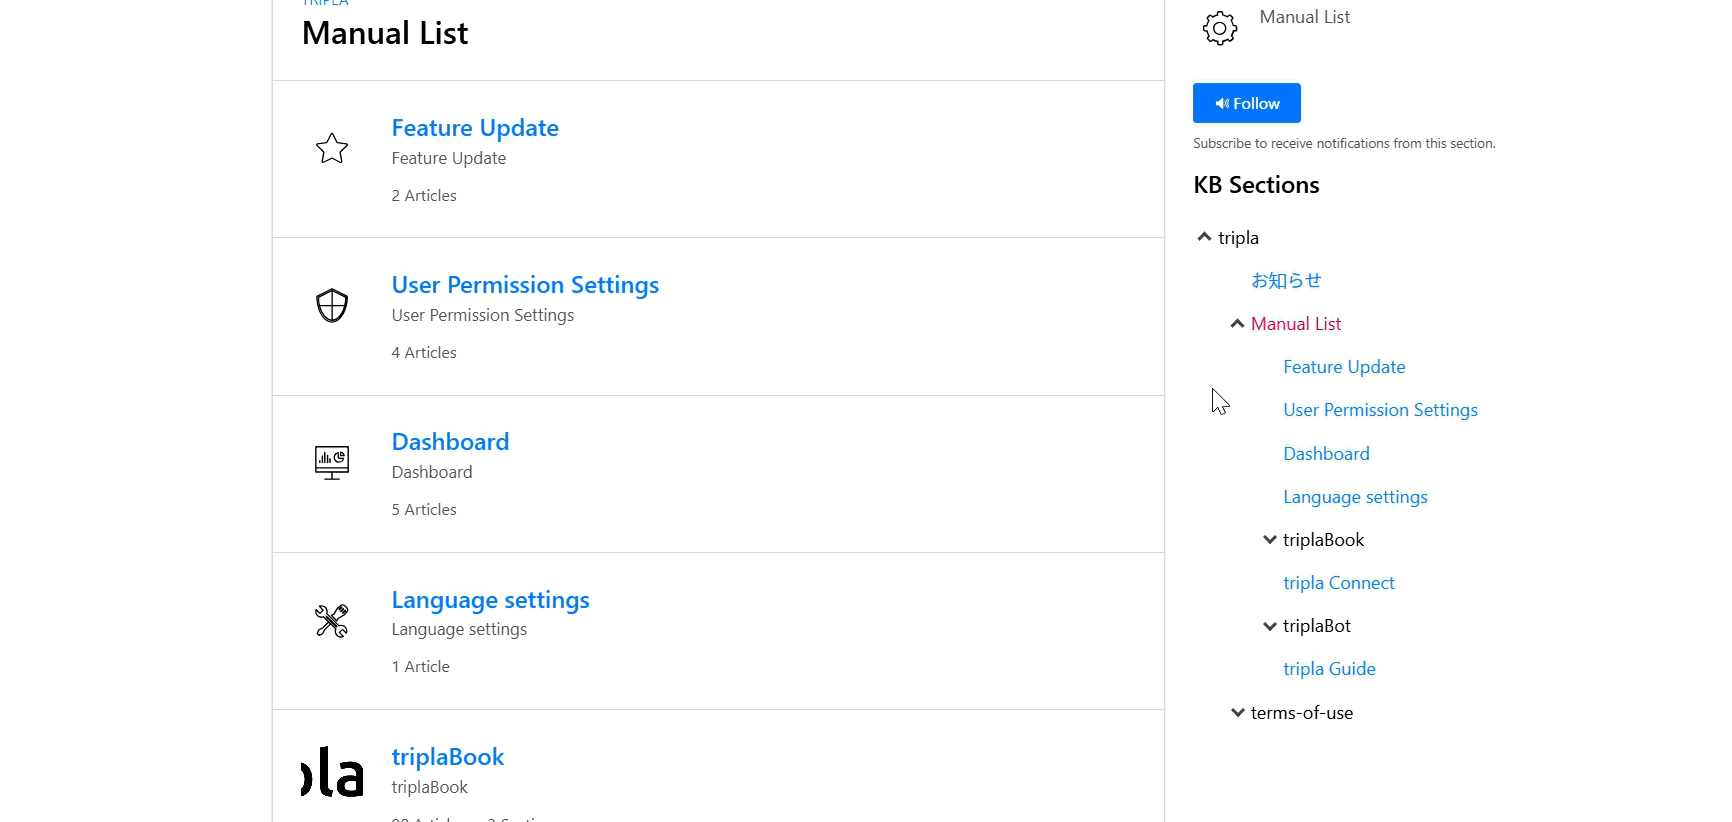Viewport: 1732px width, 822px height.
Task: Open the triplaBook heading in main list
Action: (447, 757)
